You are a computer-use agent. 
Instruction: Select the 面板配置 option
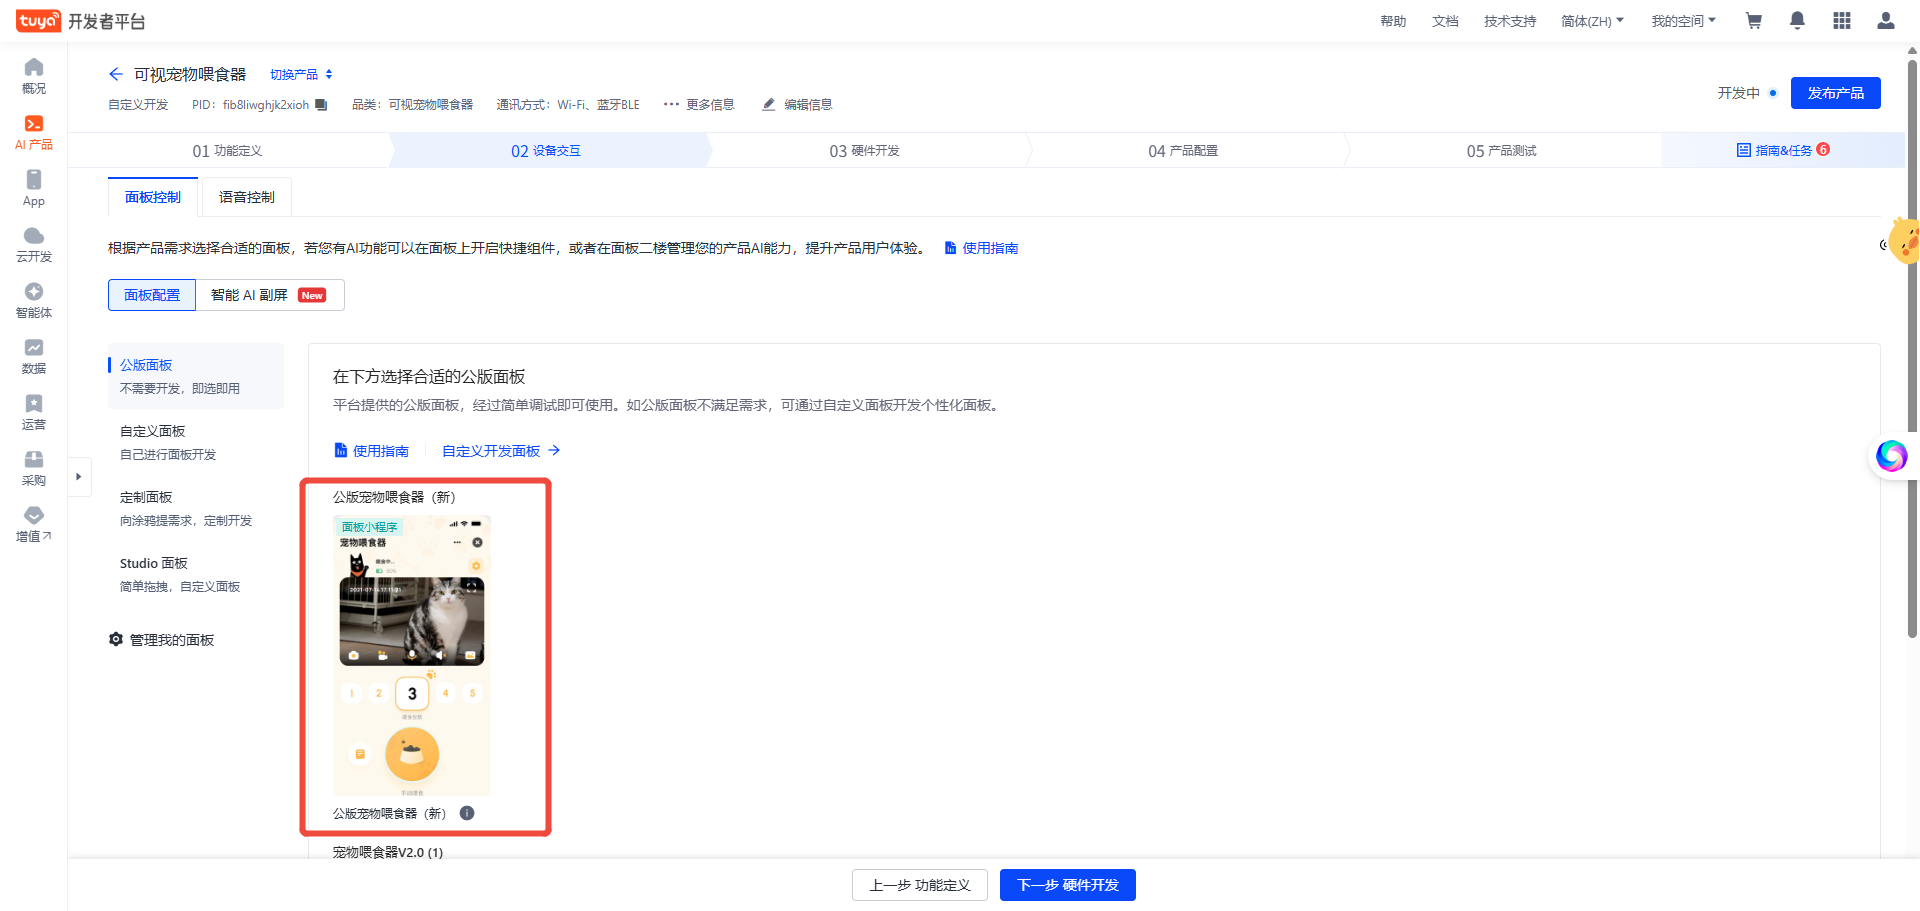point(151,294)
